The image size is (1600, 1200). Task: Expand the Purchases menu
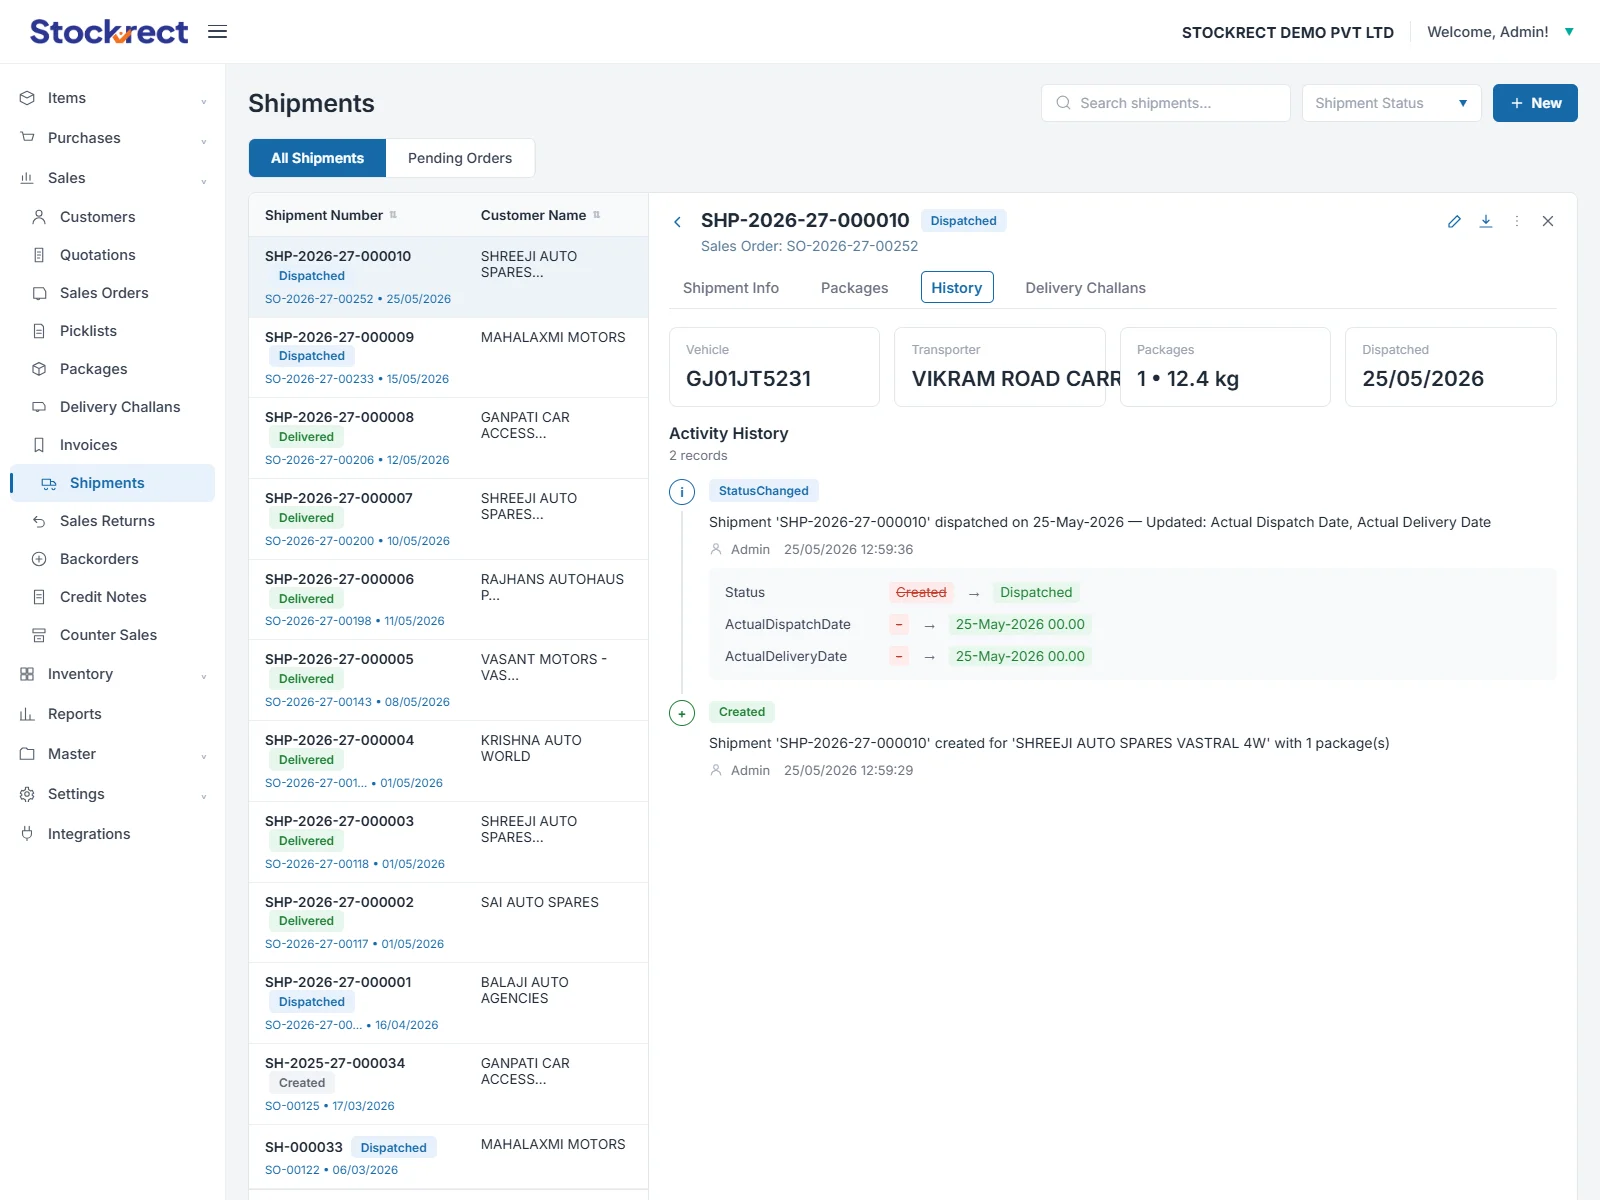click(113, 138)
